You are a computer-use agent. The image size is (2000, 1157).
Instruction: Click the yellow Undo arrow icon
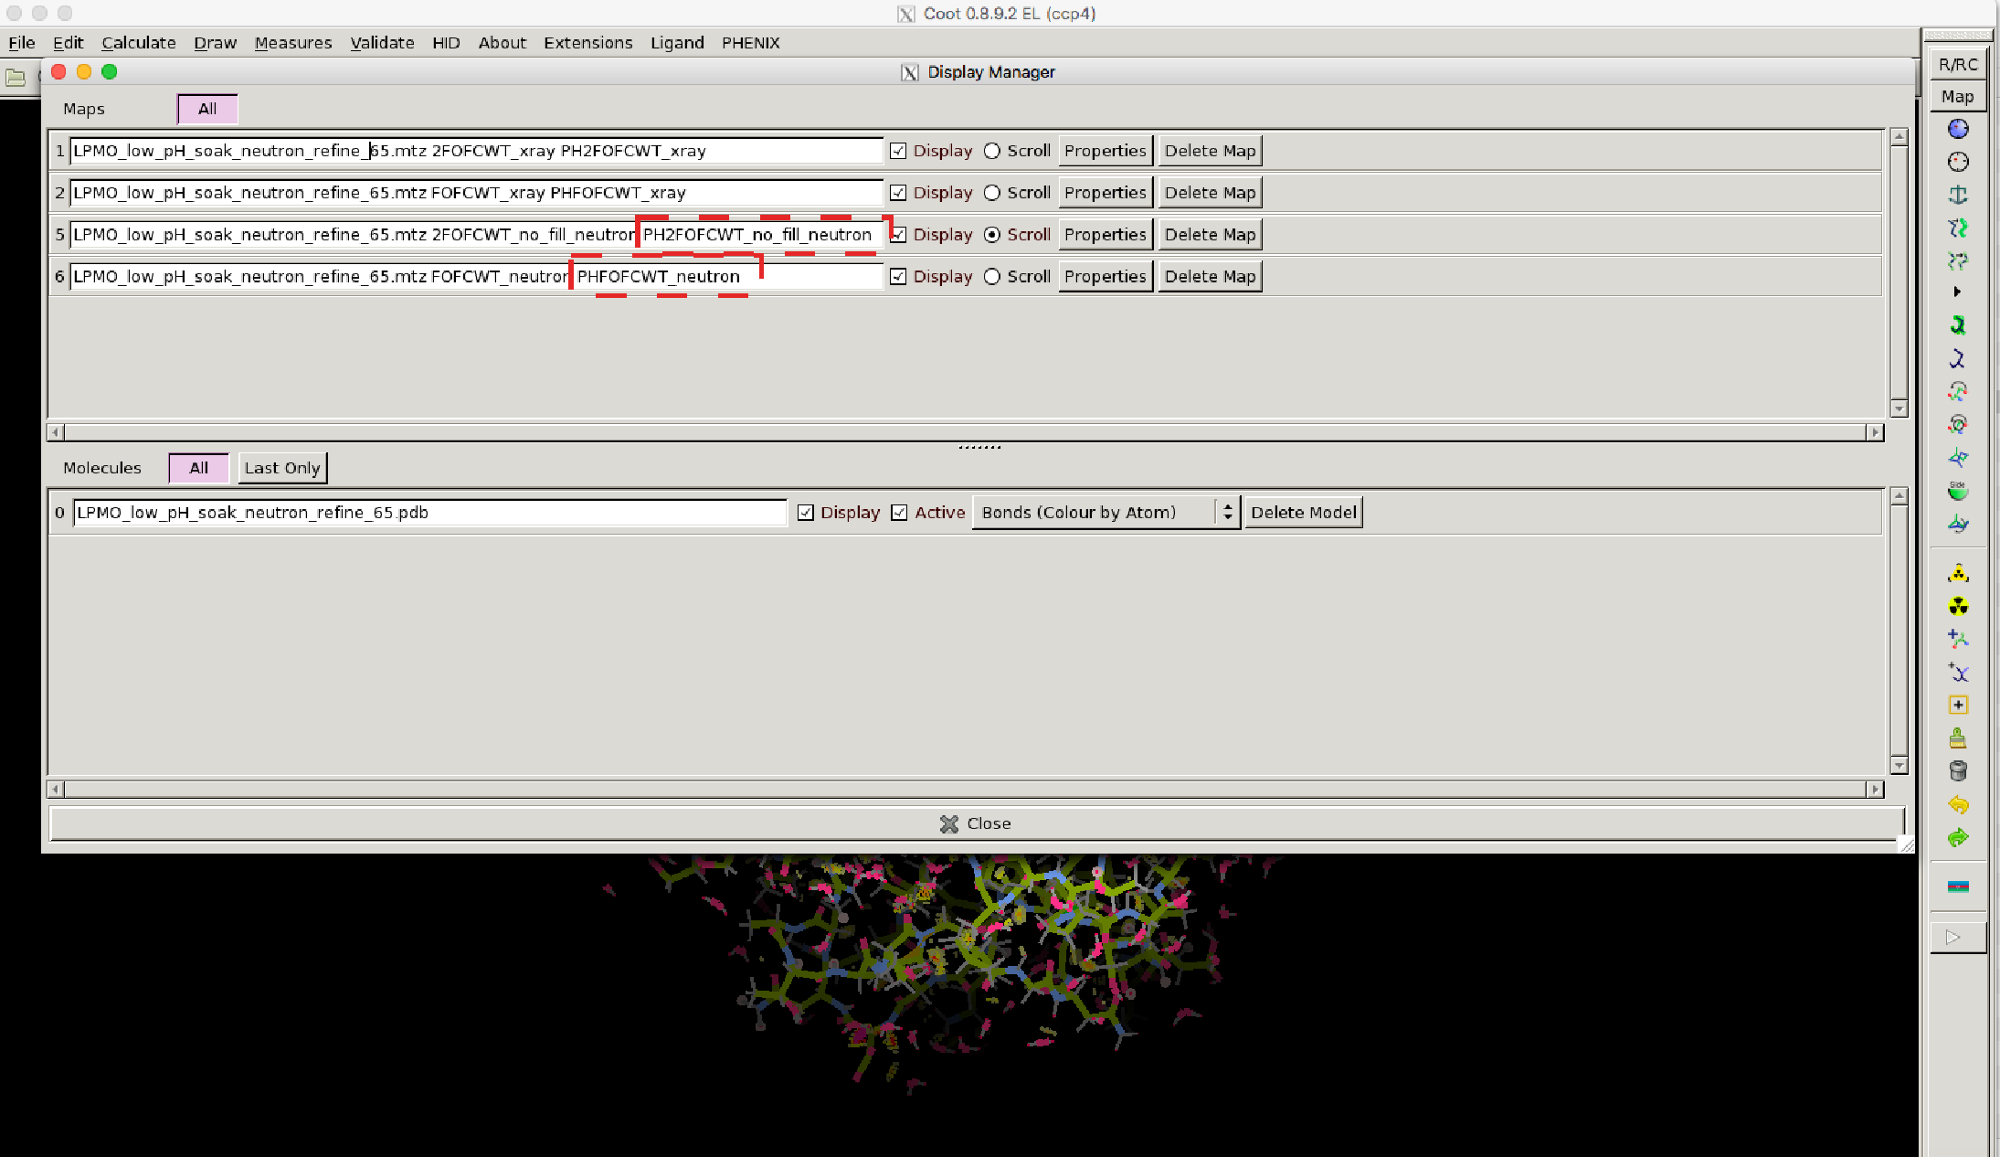[1958, 804]
